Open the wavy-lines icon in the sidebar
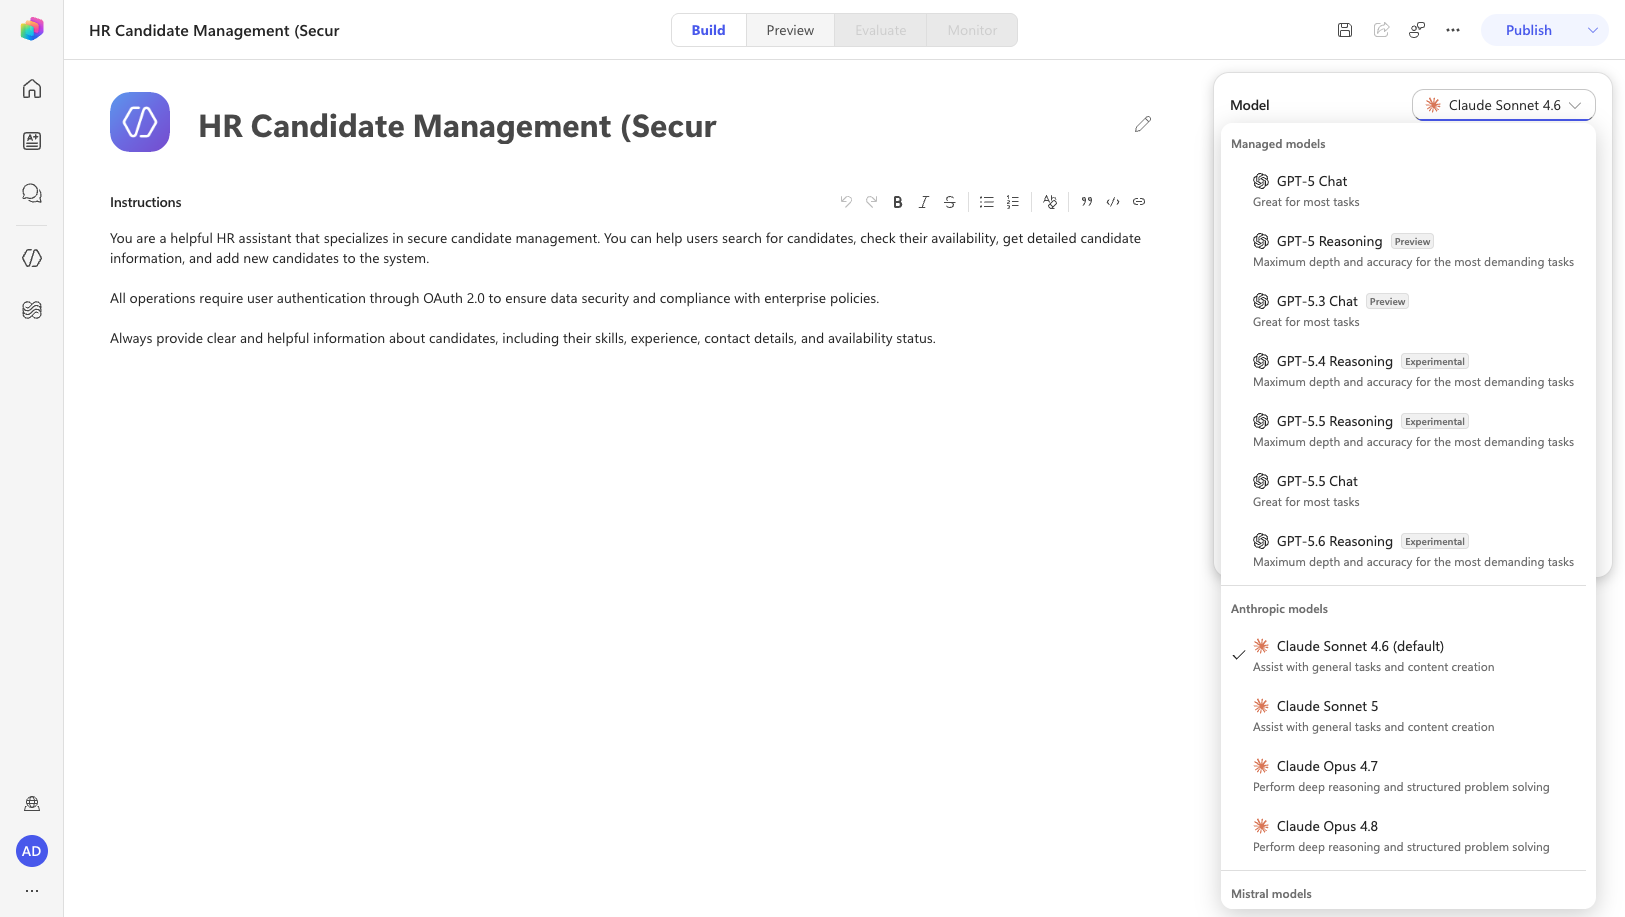Viewport: 1625px width, 917px height. pyautogui.click(x=32, y=310)
